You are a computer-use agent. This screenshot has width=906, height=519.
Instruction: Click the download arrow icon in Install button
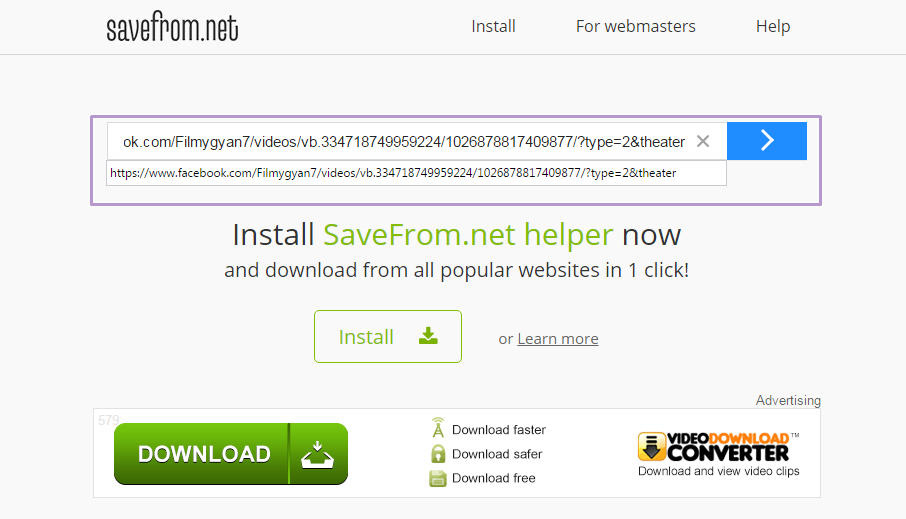[428, 336]
